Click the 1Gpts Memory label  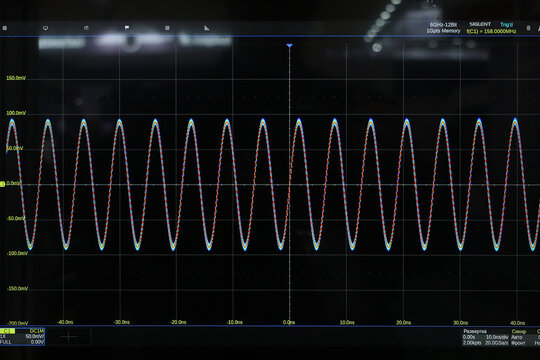tap(443, 31)
